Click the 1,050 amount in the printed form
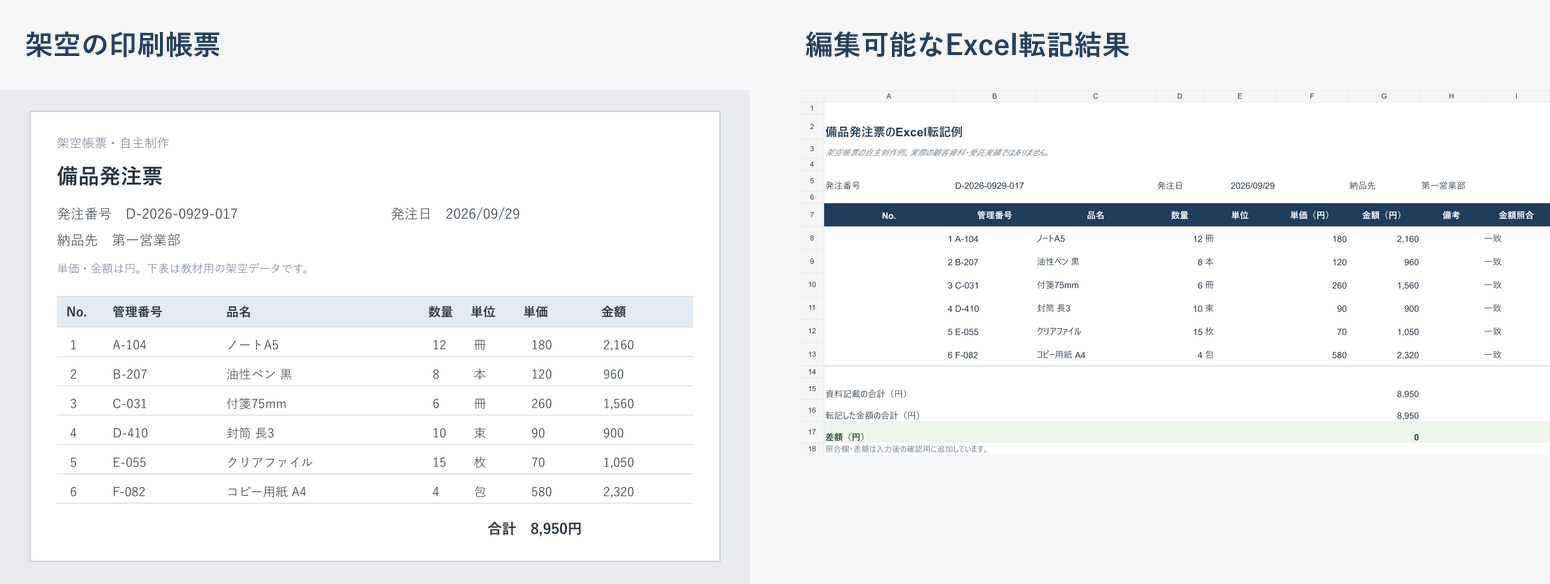Image resolution: width=1550 pixels, height=584 pixels. 619,462
